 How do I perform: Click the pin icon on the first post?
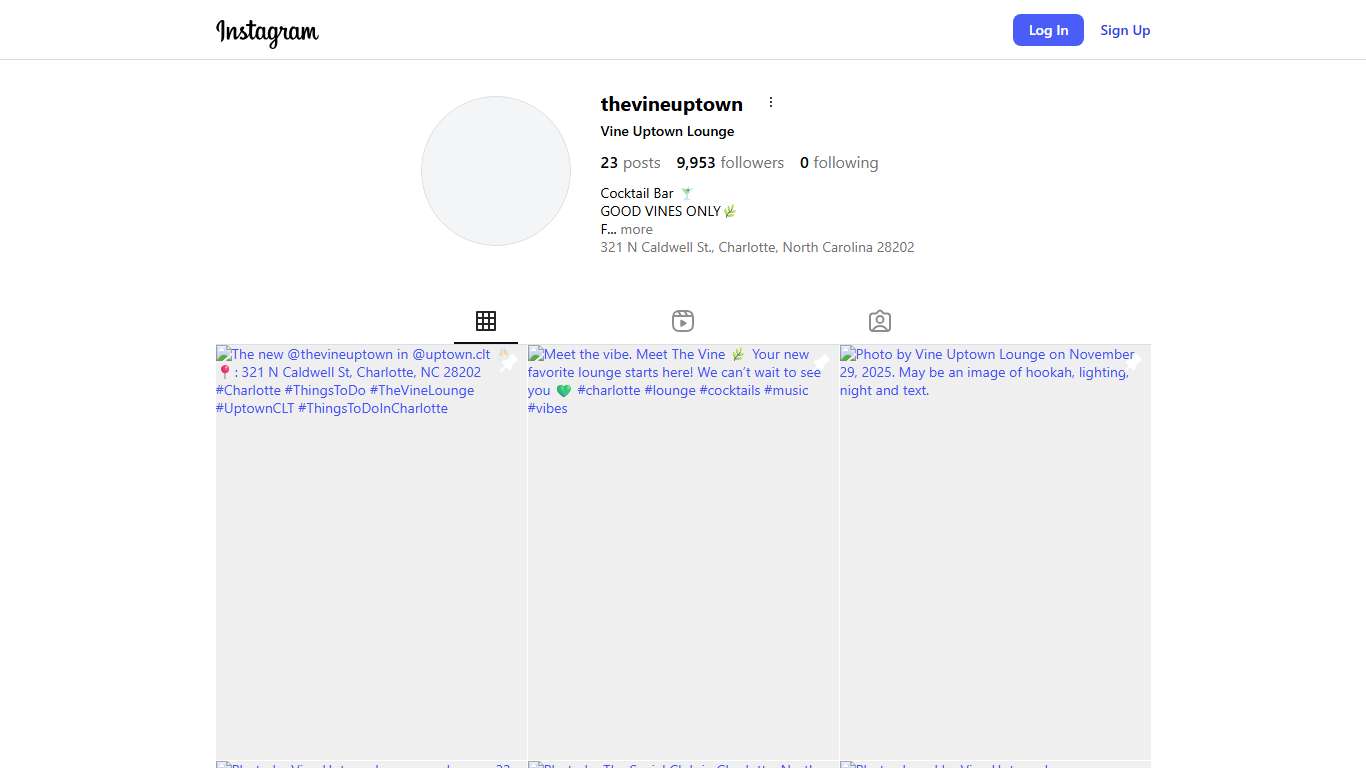(509, 363)
